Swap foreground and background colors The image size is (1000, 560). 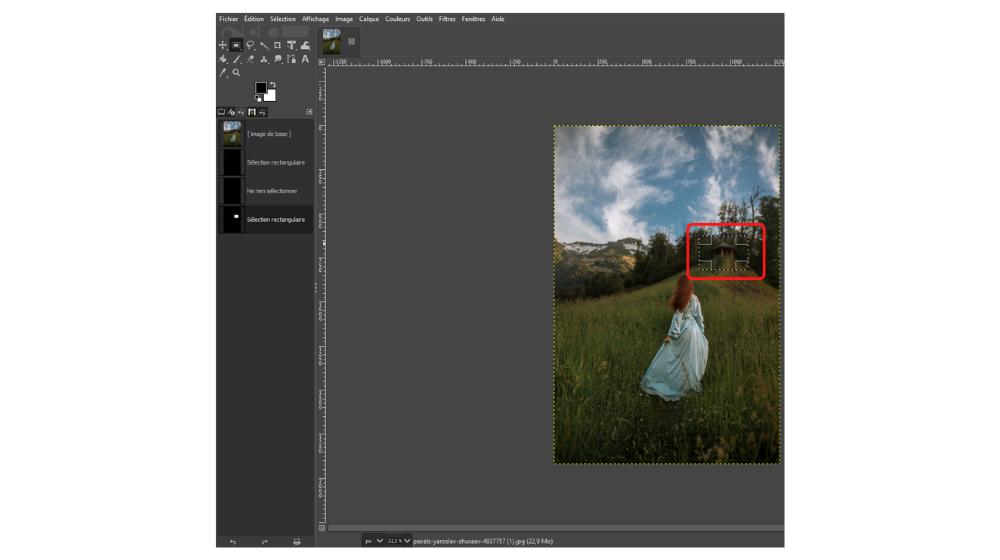[272, 84]
